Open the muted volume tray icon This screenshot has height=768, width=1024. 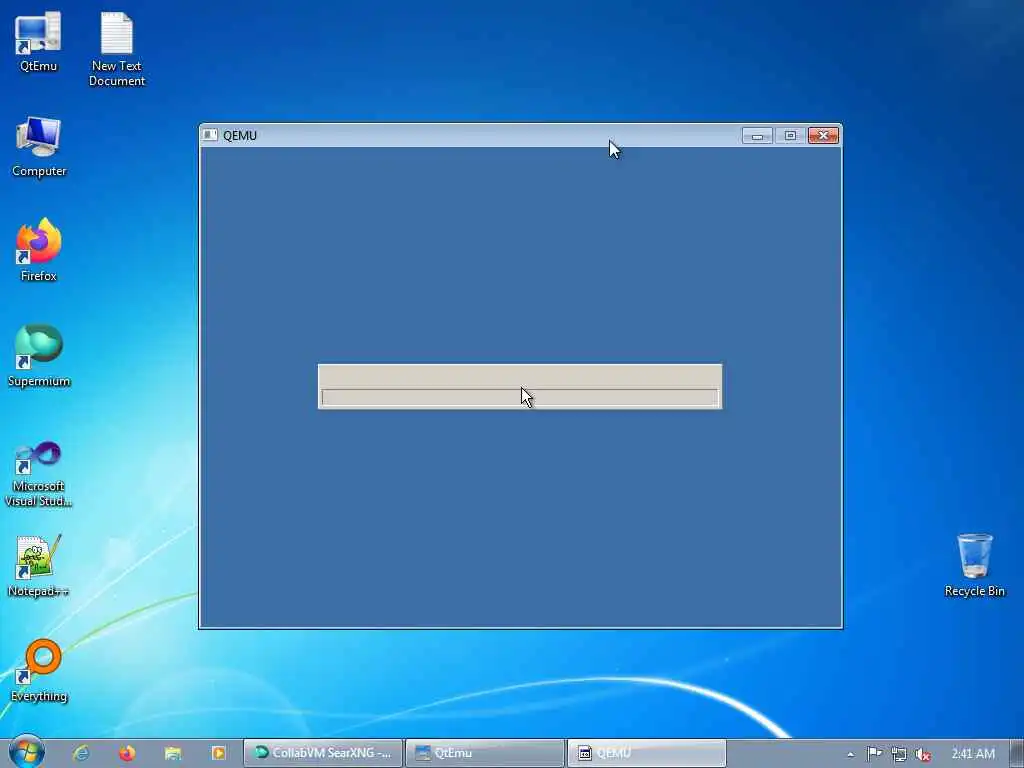pyautogui.click(x=923, y=754)
